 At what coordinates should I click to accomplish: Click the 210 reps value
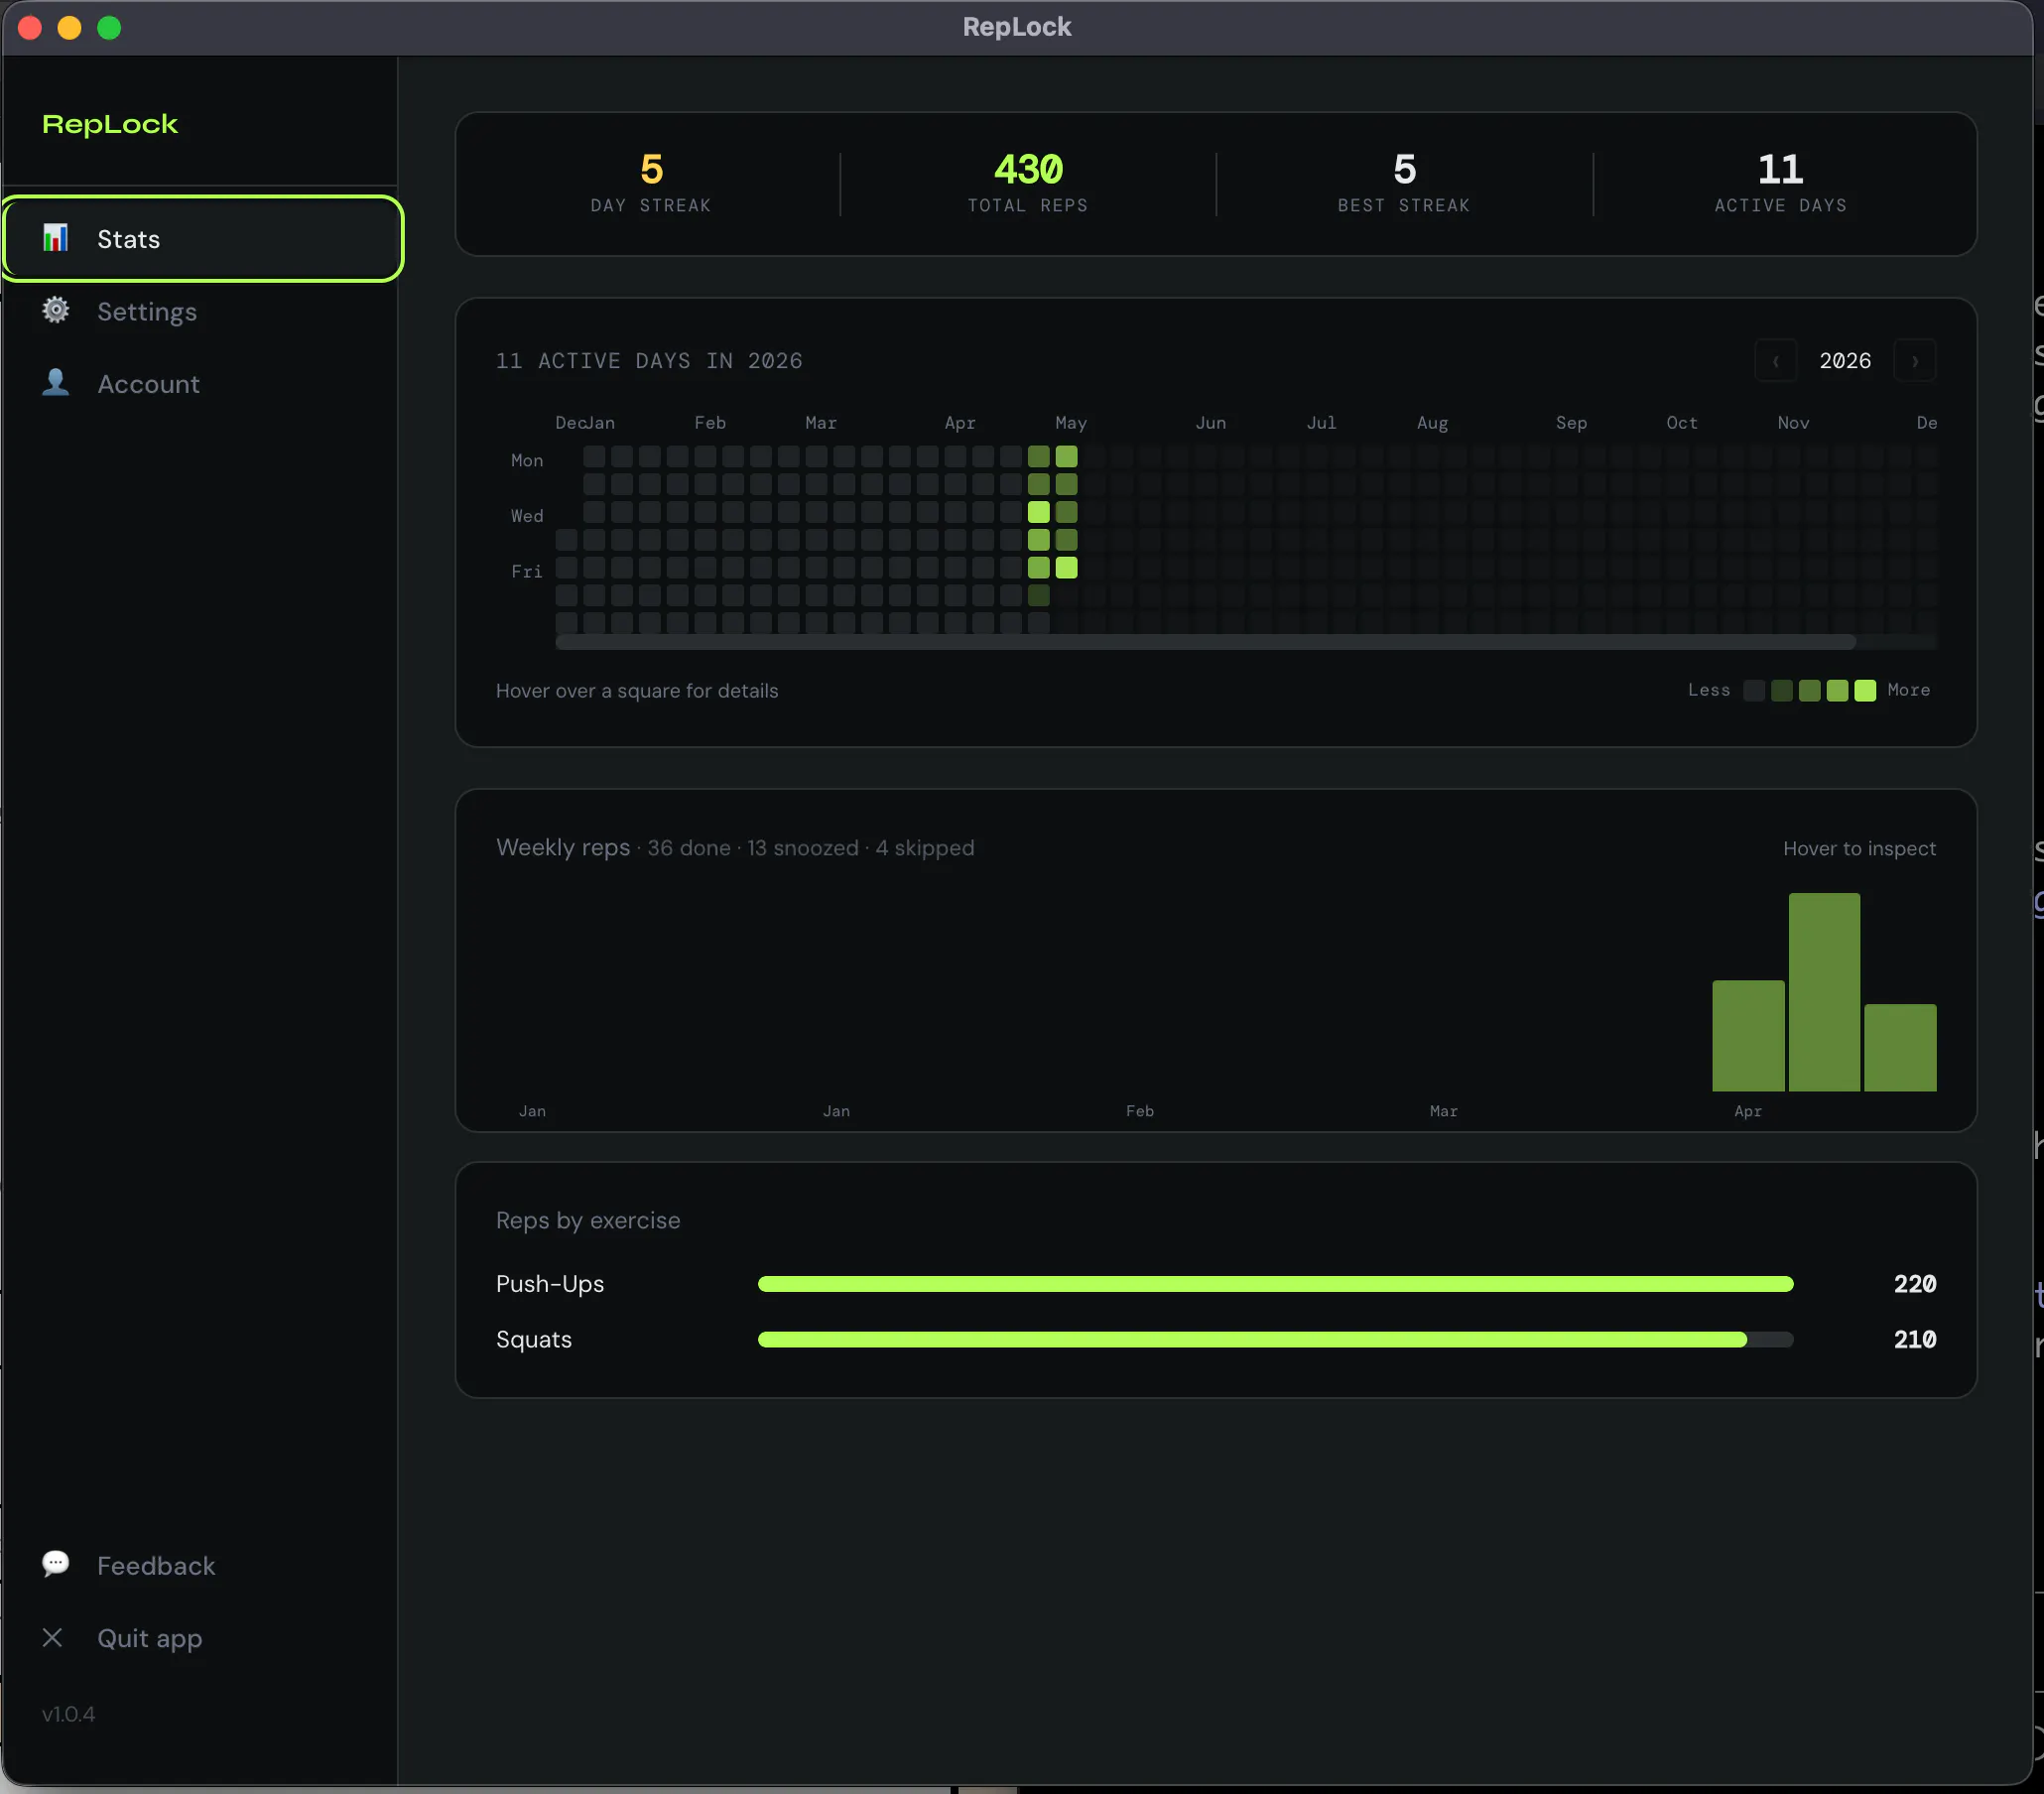pos(1915,1340)
